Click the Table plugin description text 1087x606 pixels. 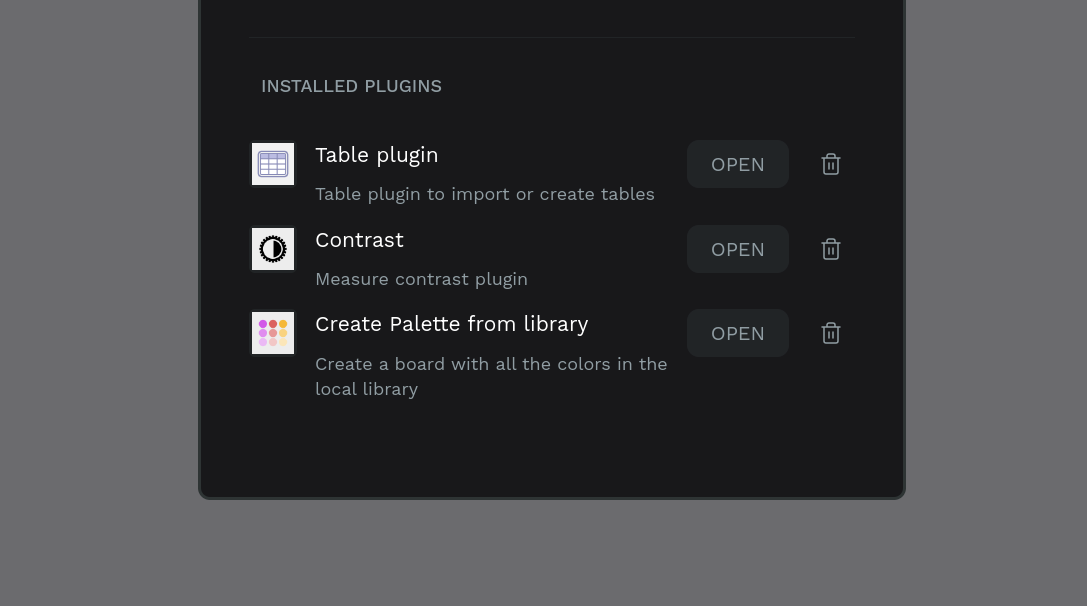point(484,194)
